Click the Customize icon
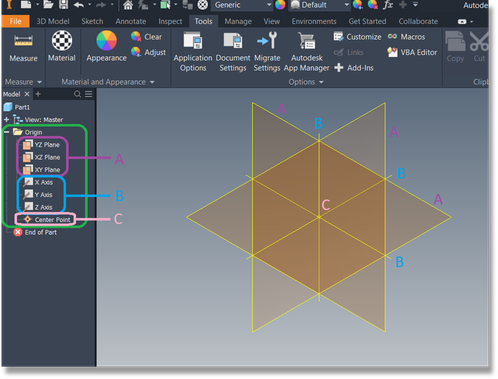The width and height of the screenshot is (498, 379). (338, 36)
